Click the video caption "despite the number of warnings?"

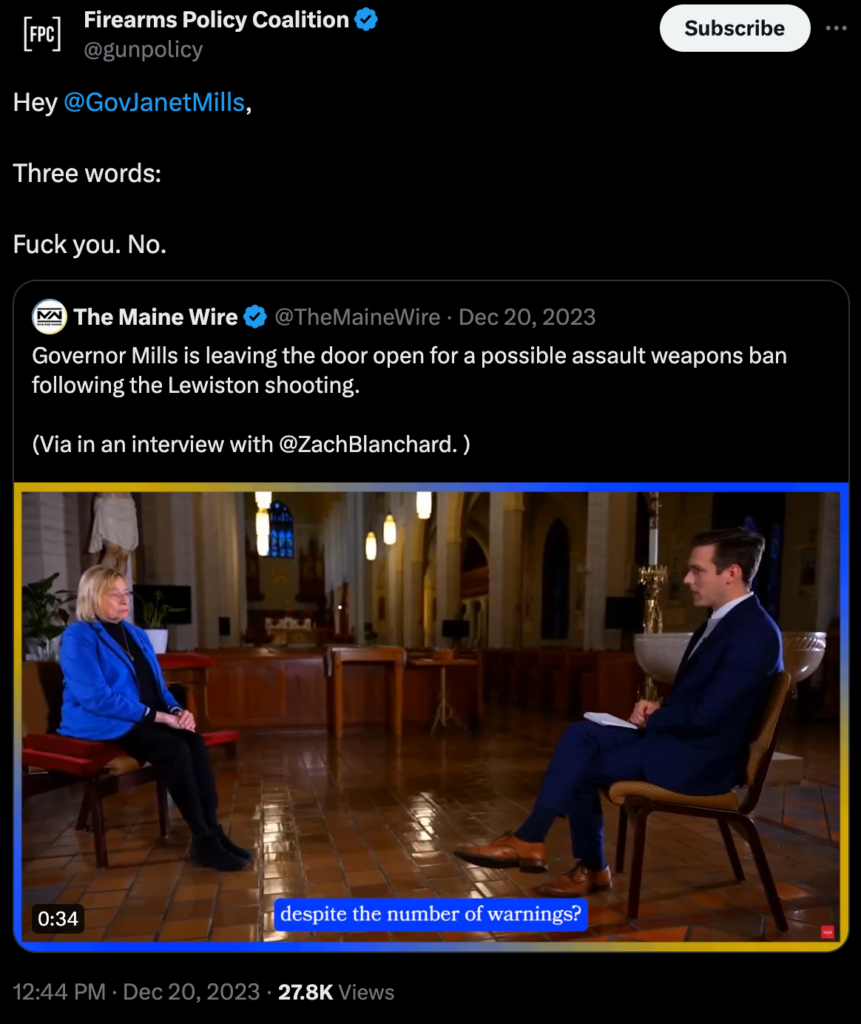tap(430, 914)
